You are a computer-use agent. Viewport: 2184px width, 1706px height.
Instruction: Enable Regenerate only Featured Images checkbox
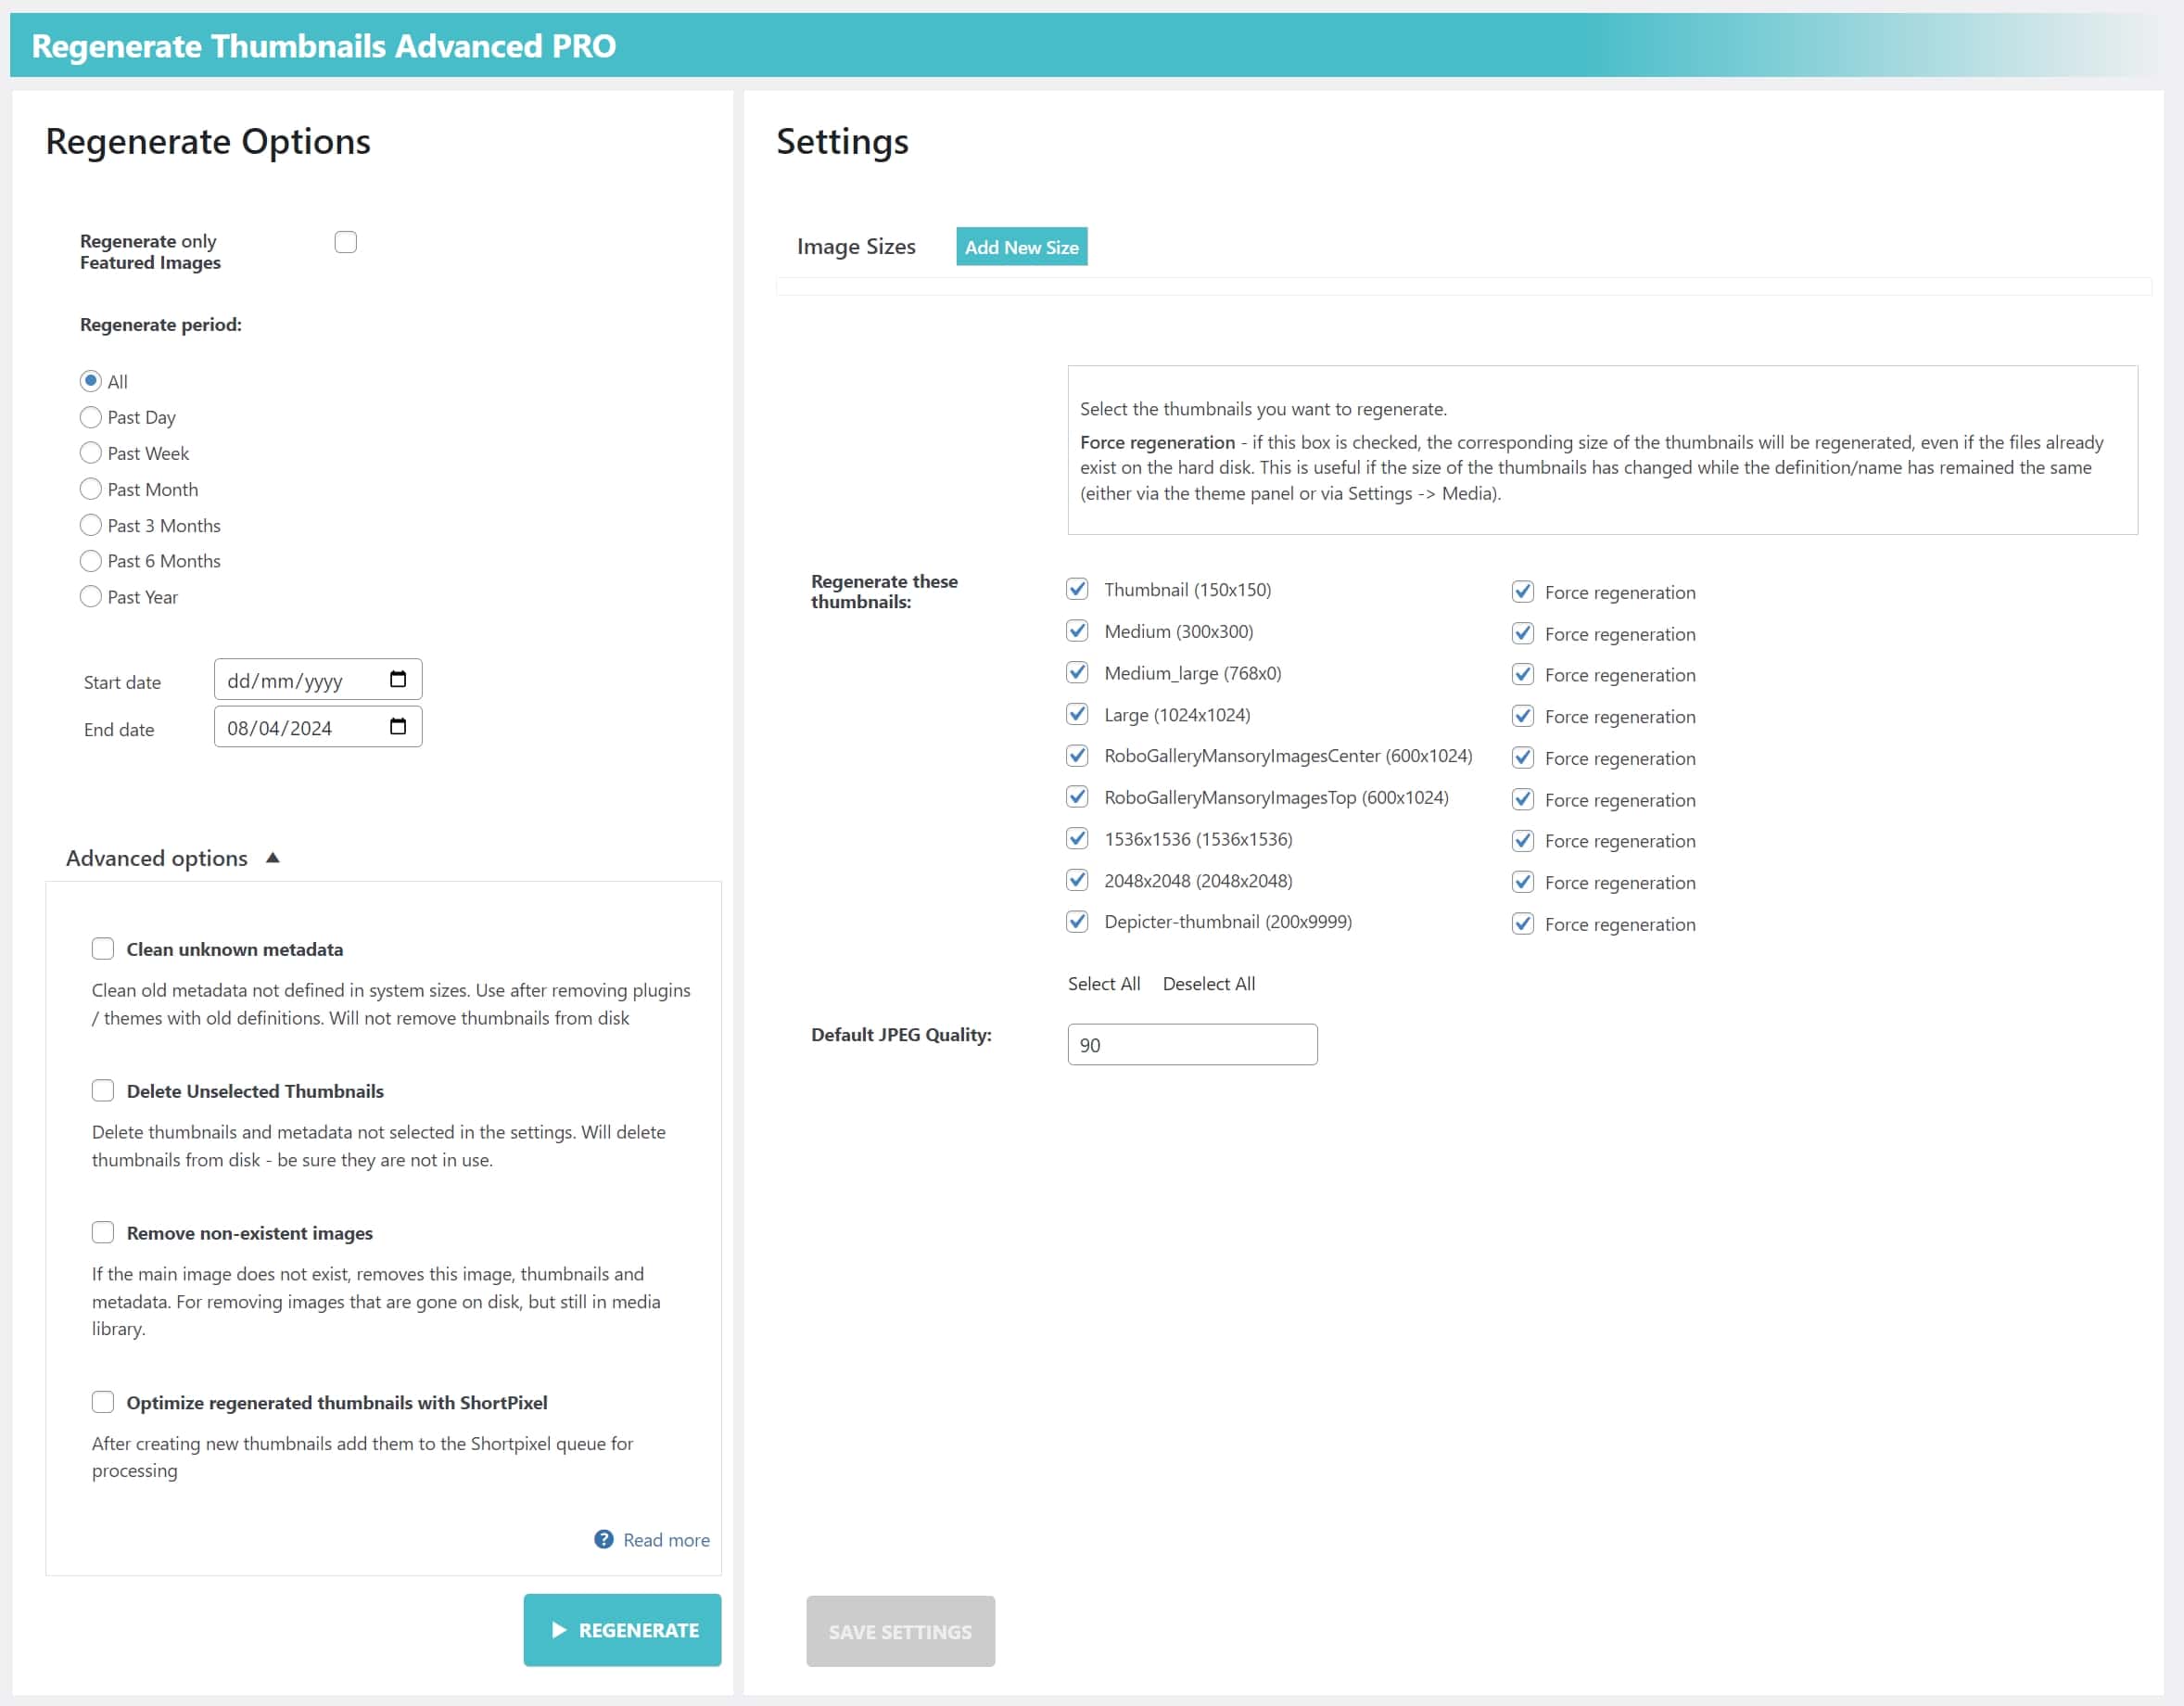tap(346, 242)
